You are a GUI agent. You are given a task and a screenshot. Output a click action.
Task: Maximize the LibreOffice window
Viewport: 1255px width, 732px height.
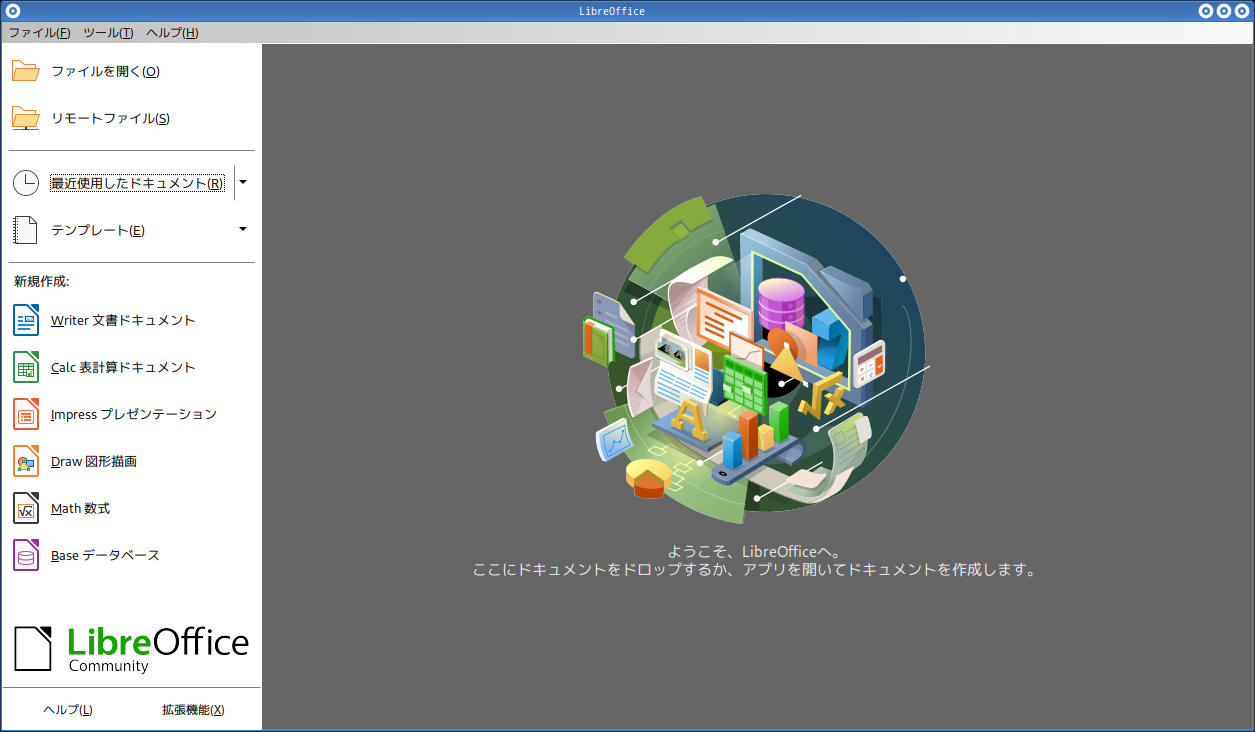(x=1224, y=11)
